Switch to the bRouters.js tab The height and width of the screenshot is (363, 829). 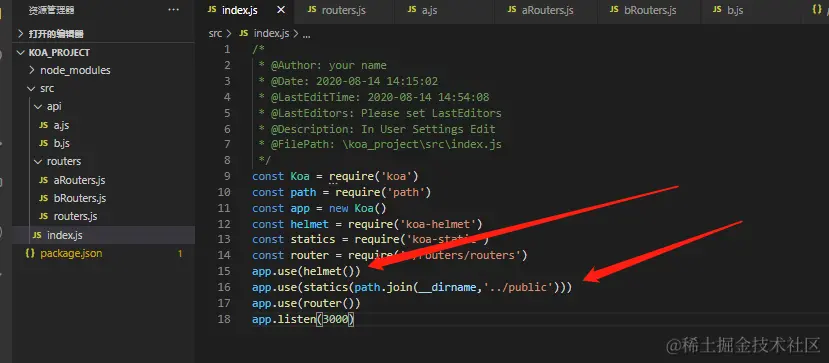(x=650, y=10)
